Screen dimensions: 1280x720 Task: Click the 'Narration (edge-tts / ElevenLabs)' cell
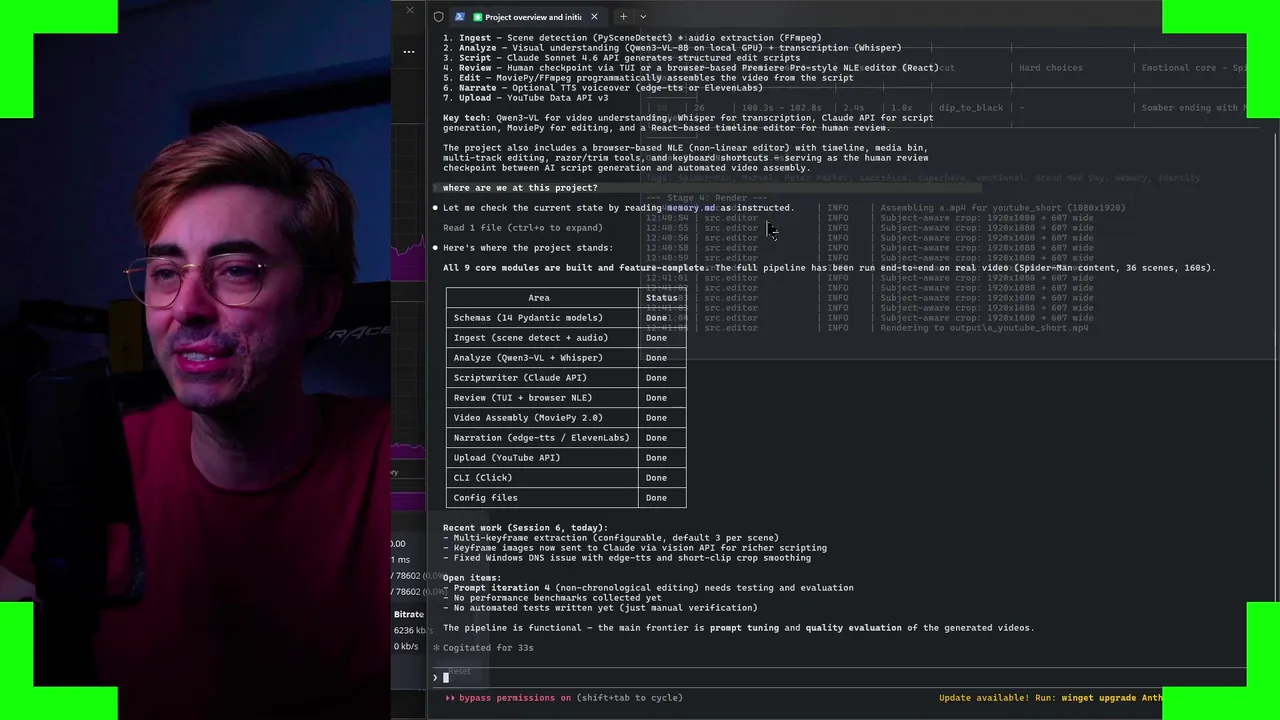point(542,438)
